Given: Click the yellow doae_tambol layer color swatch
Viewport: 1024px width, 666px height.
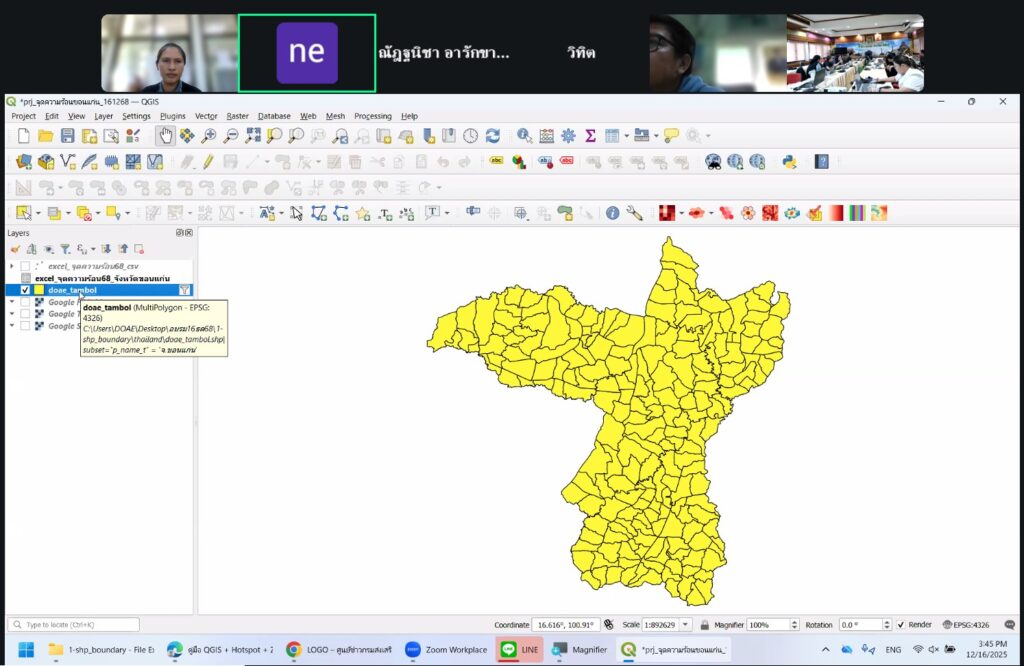Looking at the screenshot, I should point(39,290).
